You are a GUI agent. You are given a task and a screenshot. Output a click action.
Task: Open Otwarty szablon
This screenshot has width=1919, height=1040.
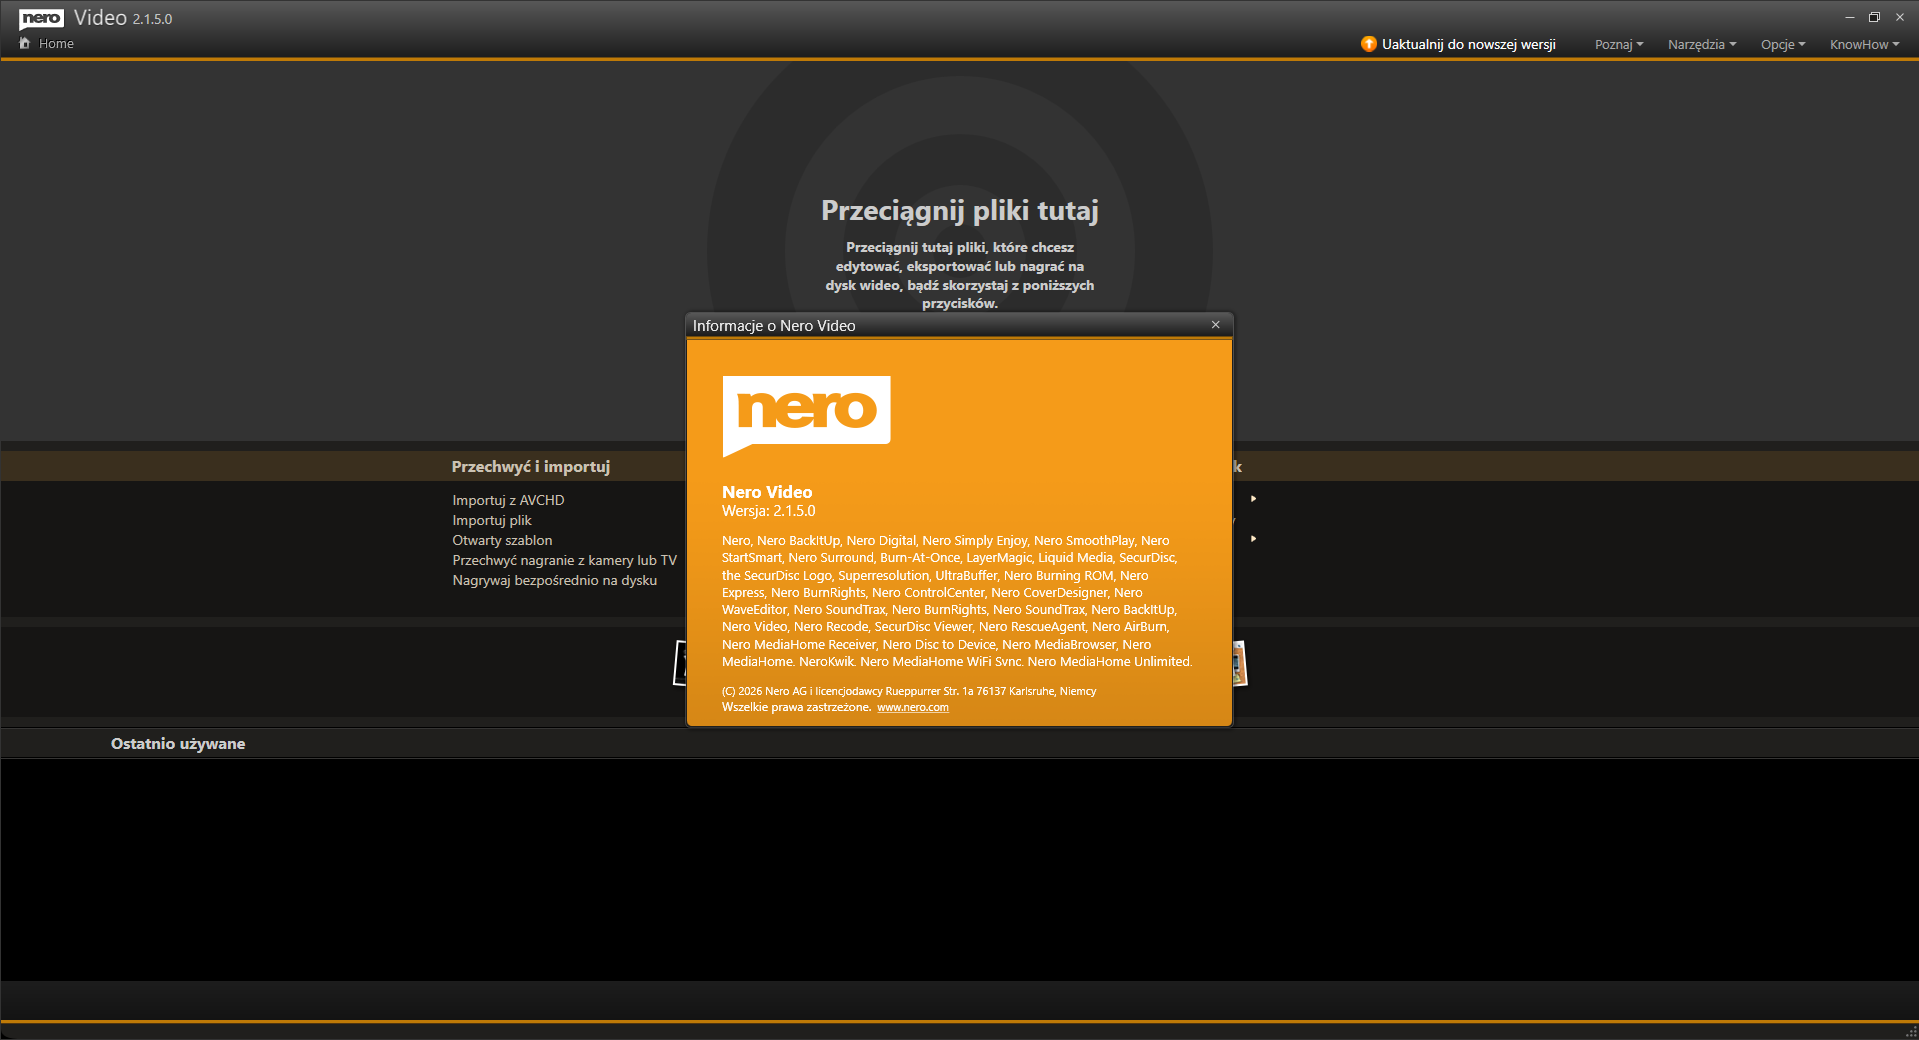click(502, 540)
